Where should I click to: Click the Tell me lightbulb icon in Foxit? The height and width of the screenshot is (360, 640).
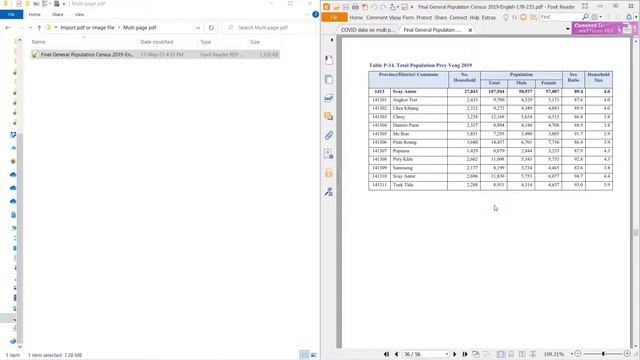506,18
